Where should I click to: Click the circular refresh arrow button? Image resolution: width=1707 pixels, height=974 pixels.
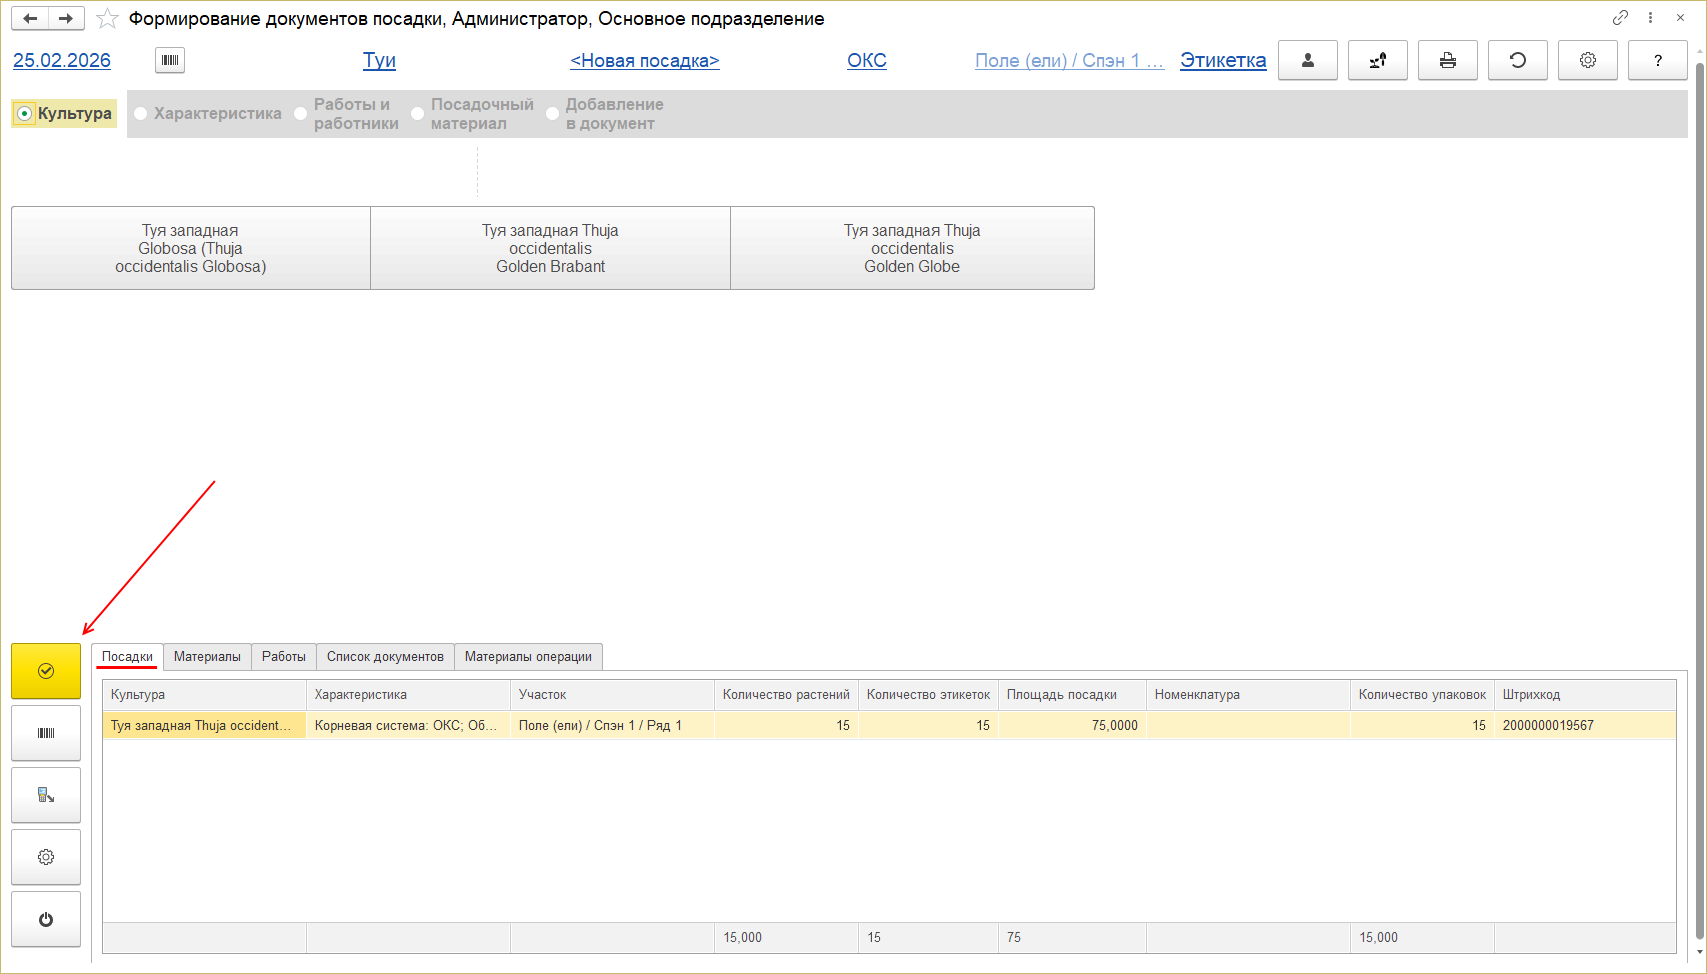pyautogui.click(x=1518, y=60)
